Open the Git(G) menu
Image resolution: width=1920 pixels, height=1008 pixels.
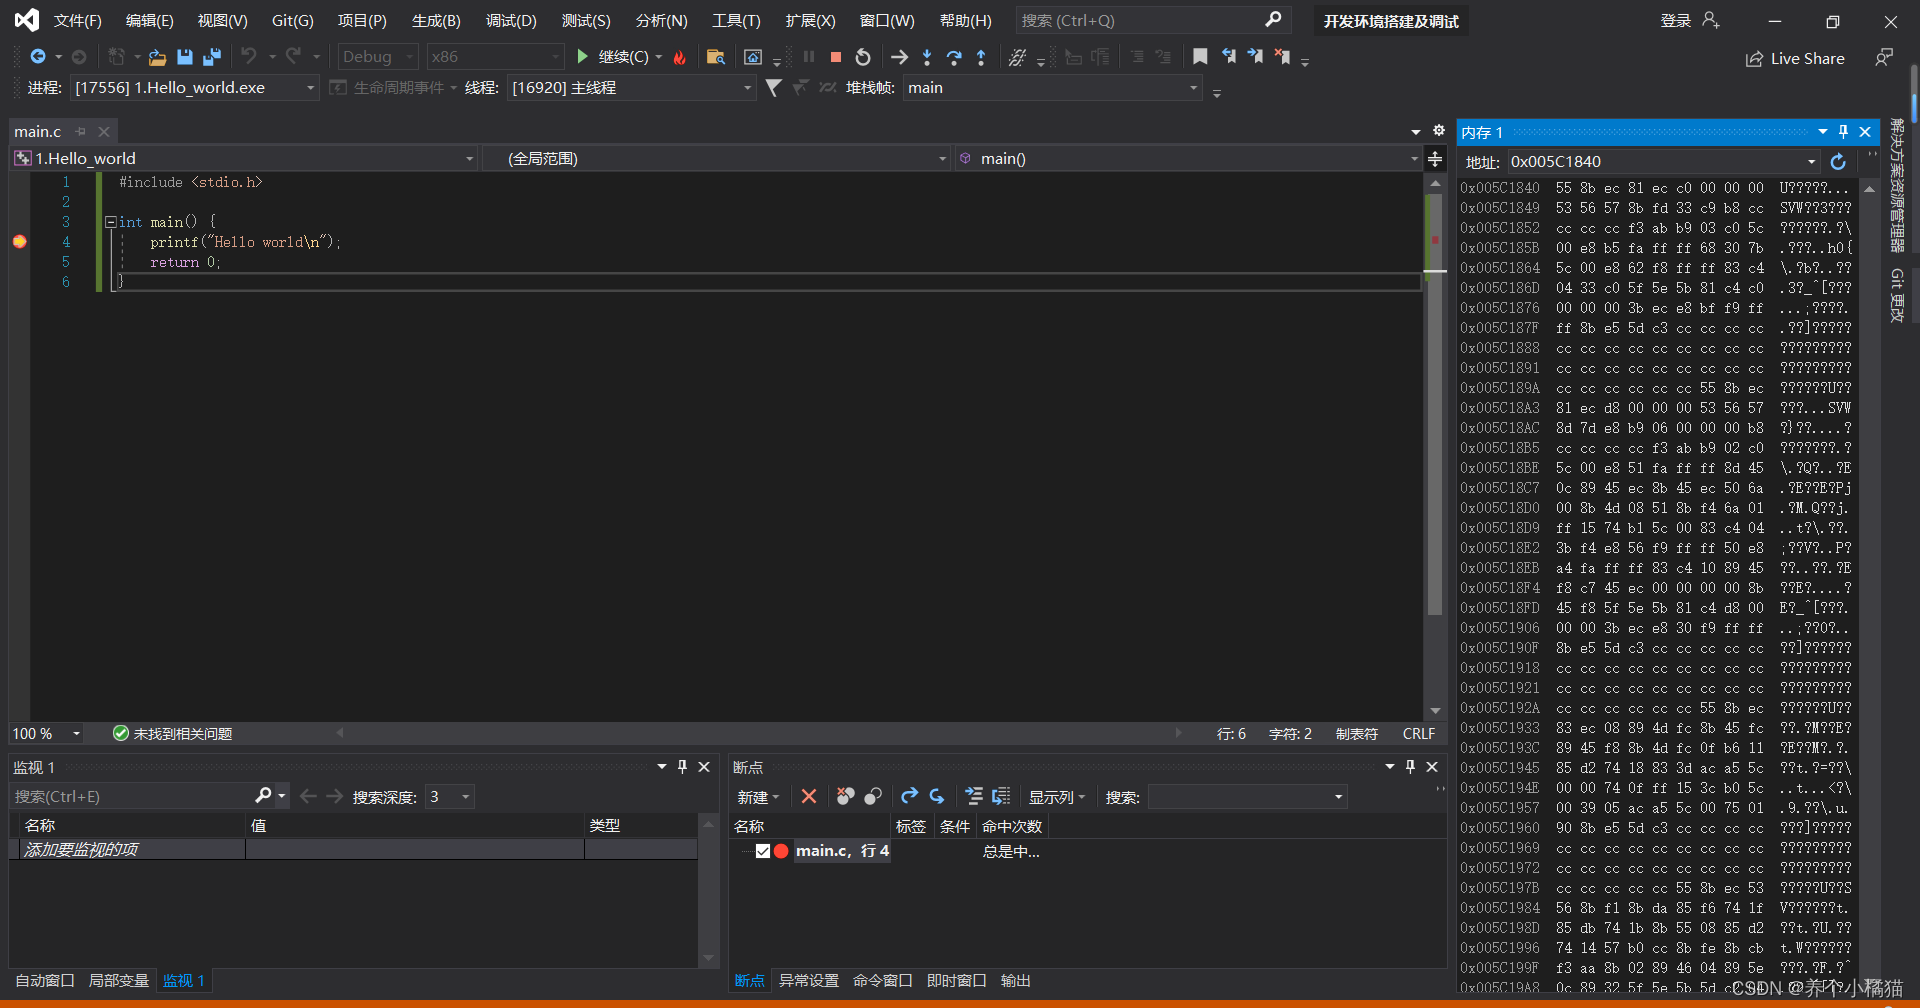pyautogui.click(x=292, y=21)
